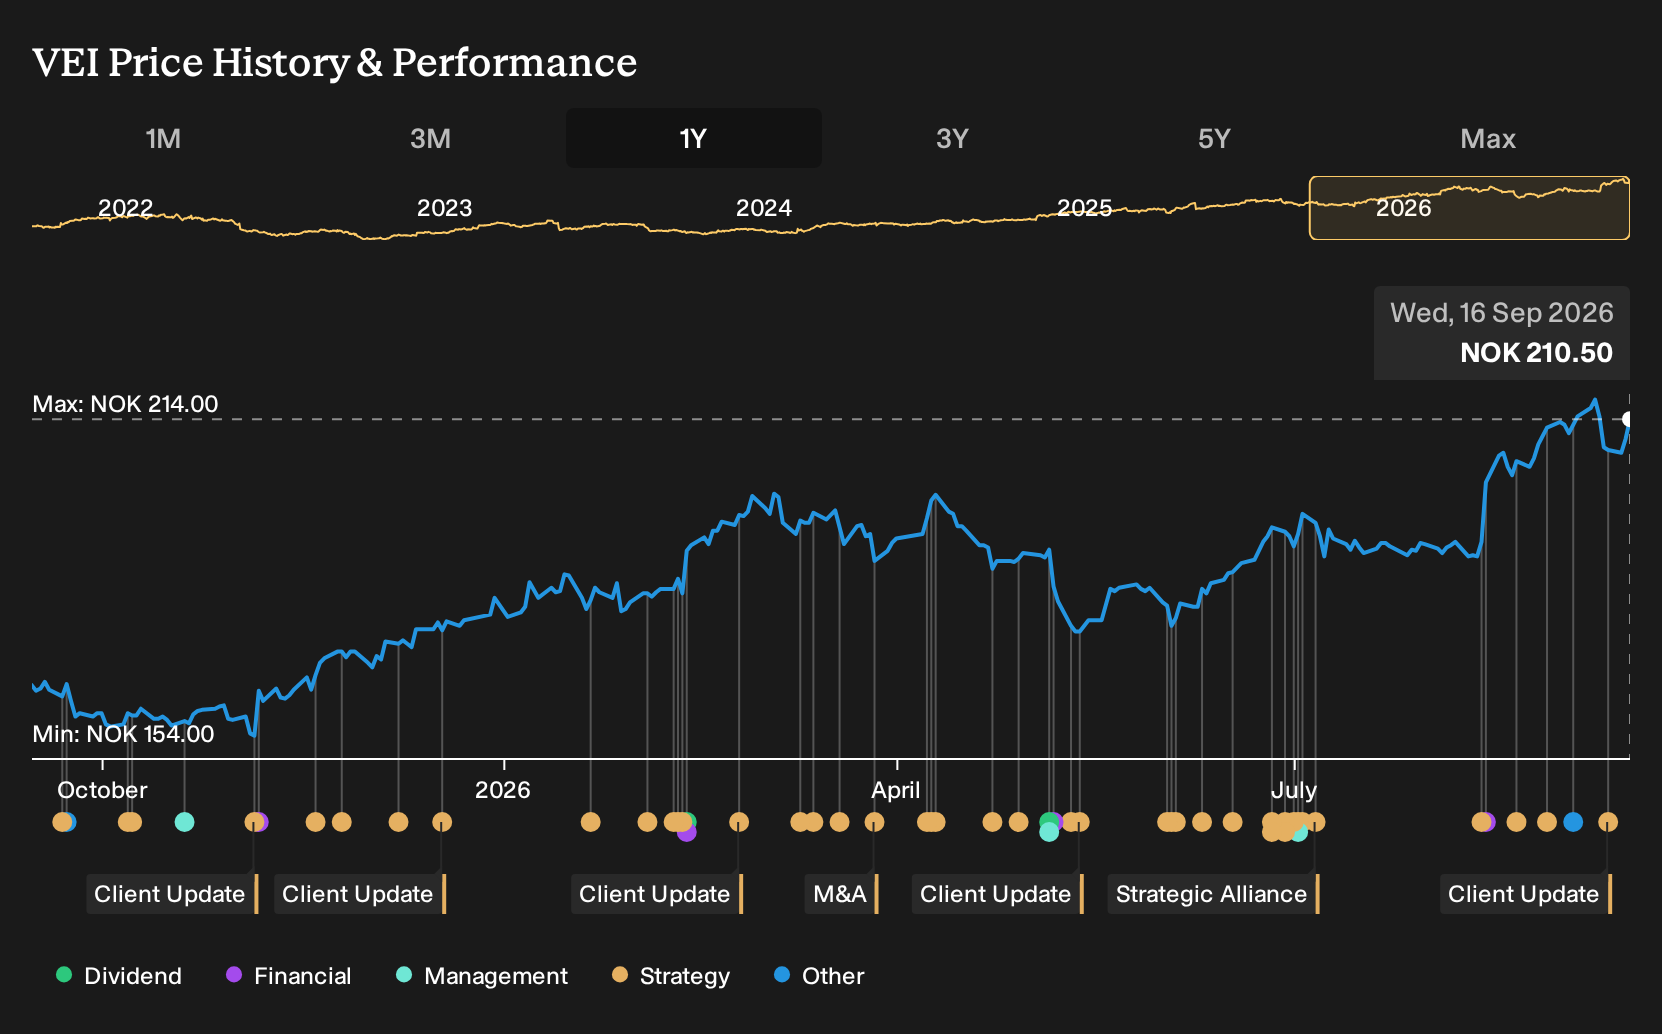Viewport: 1662px width, 1034px height.
Task: Click the 2022 label in overview chart
Action: pyautogui.click(x=125, y=208)
